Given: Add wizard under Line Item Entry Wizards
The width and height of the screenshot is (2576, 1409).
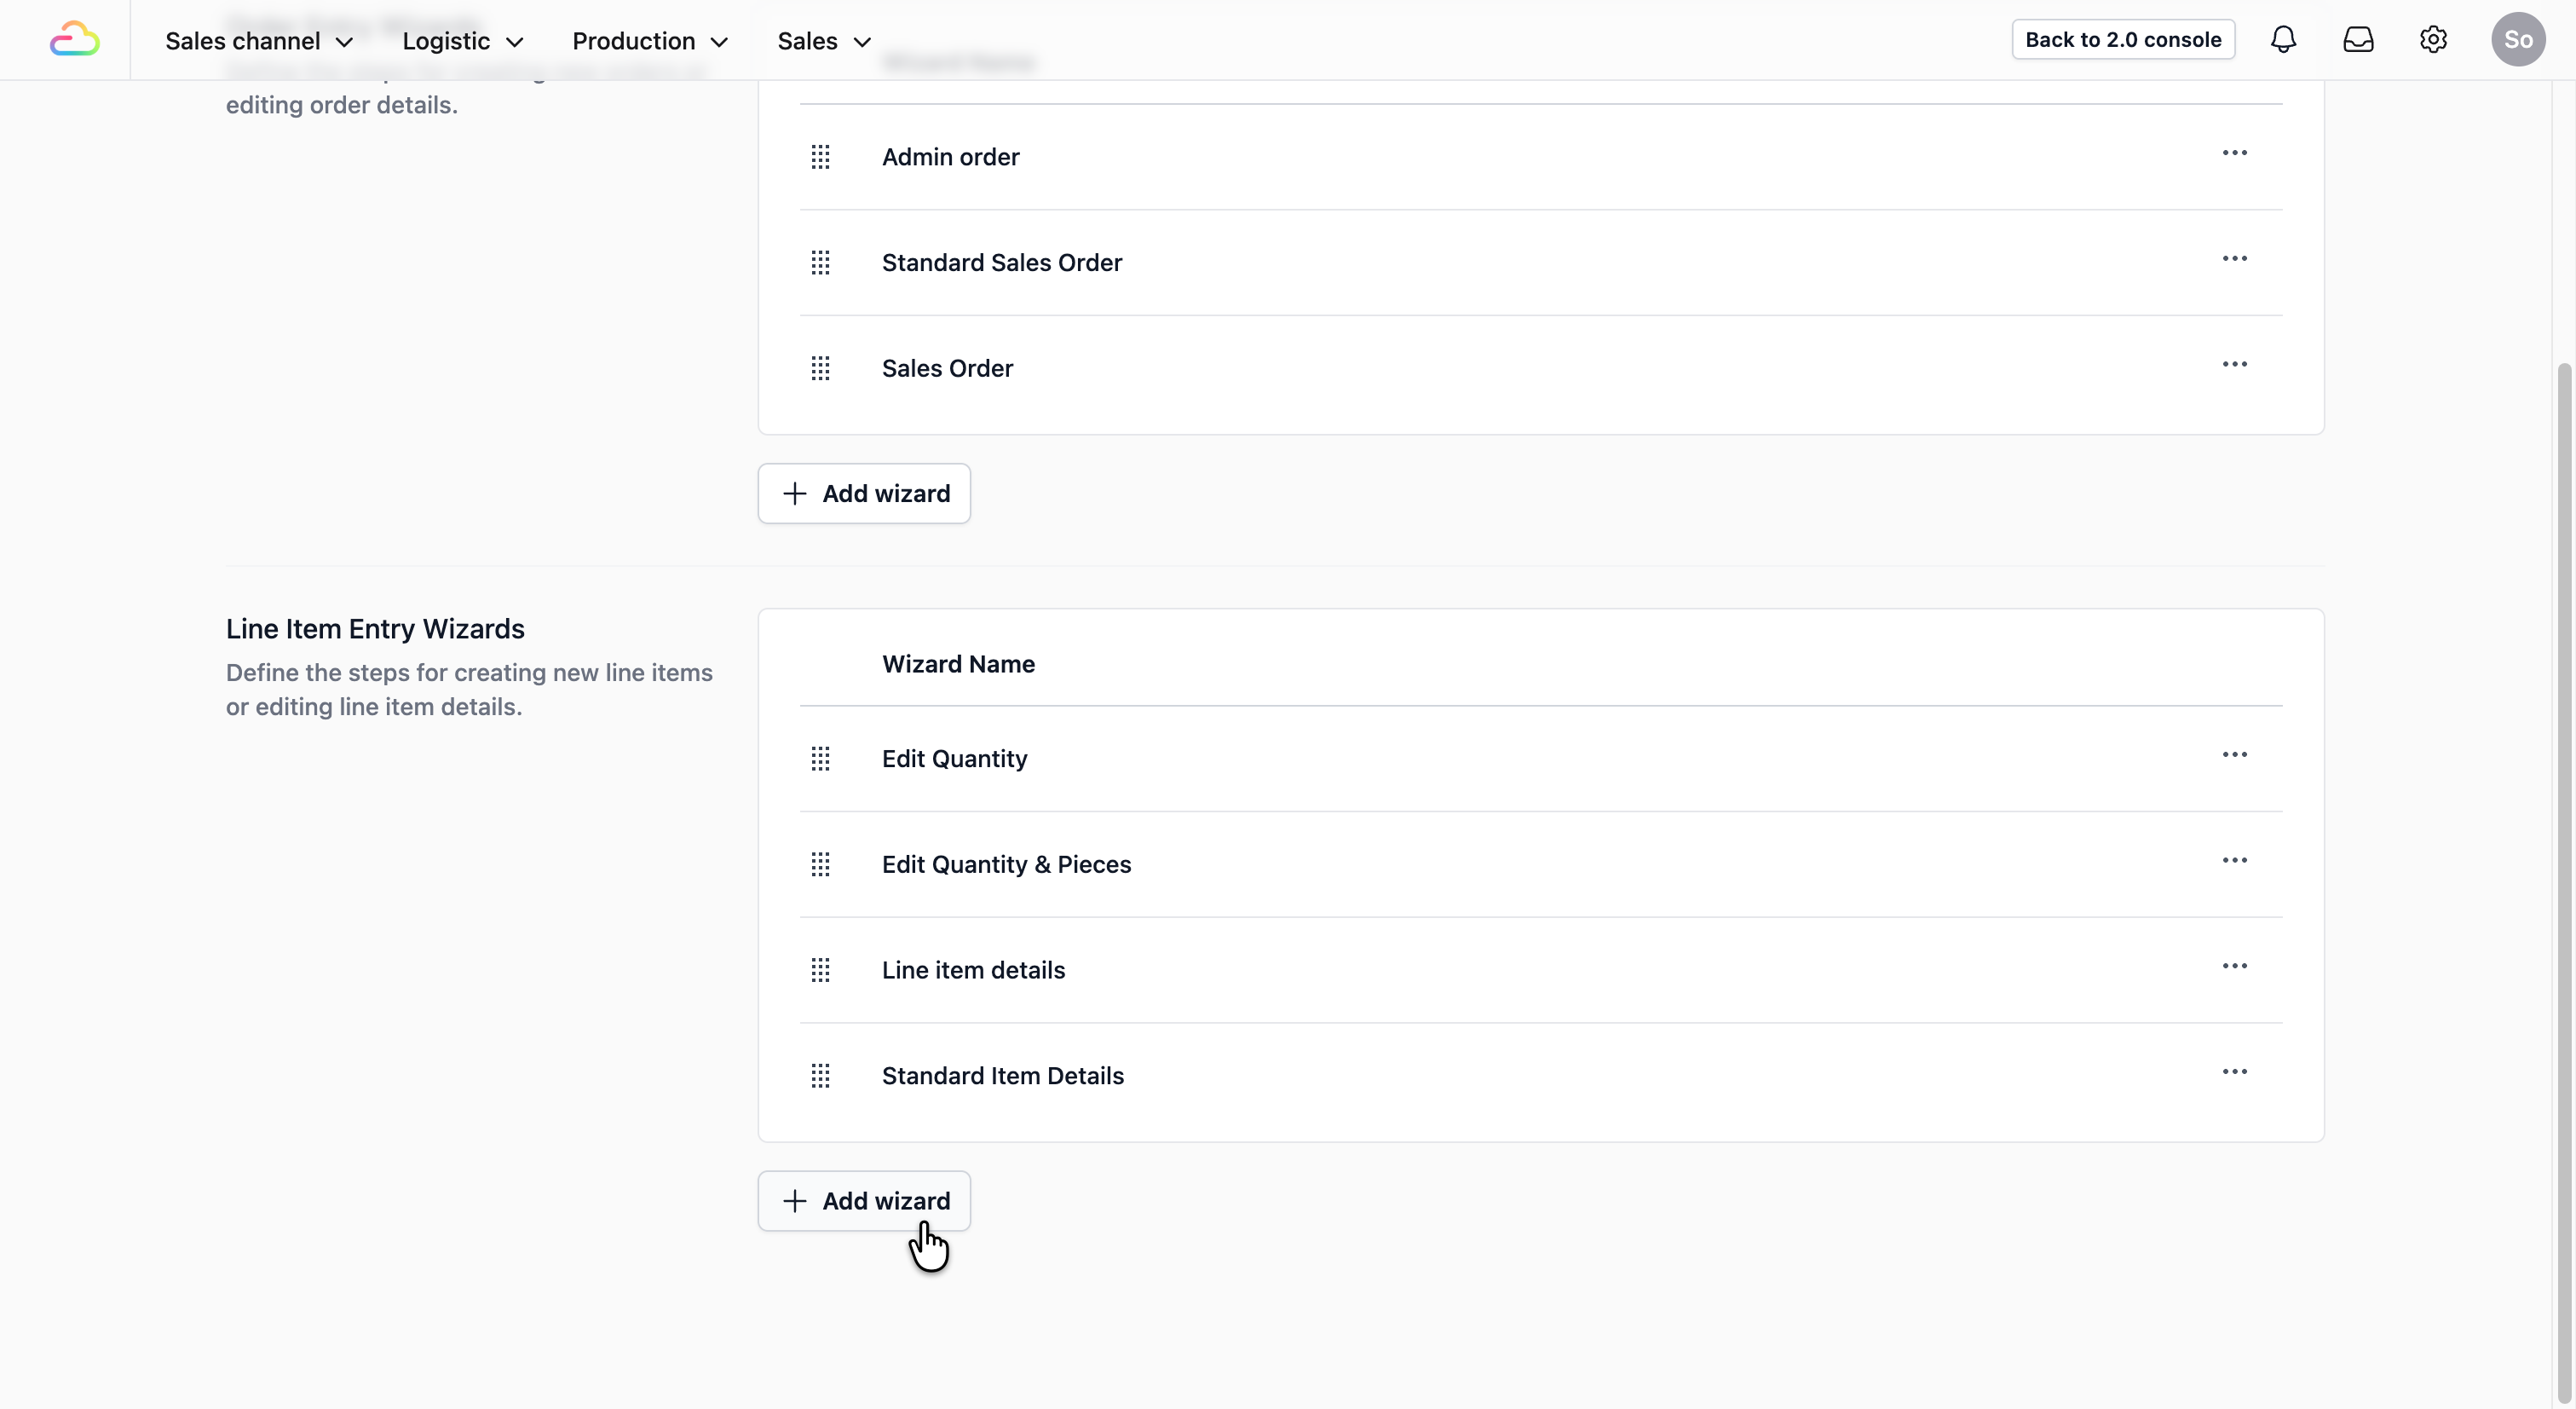Looking at the screenshot, I should pyautogui.click(x=864, y=1201).
